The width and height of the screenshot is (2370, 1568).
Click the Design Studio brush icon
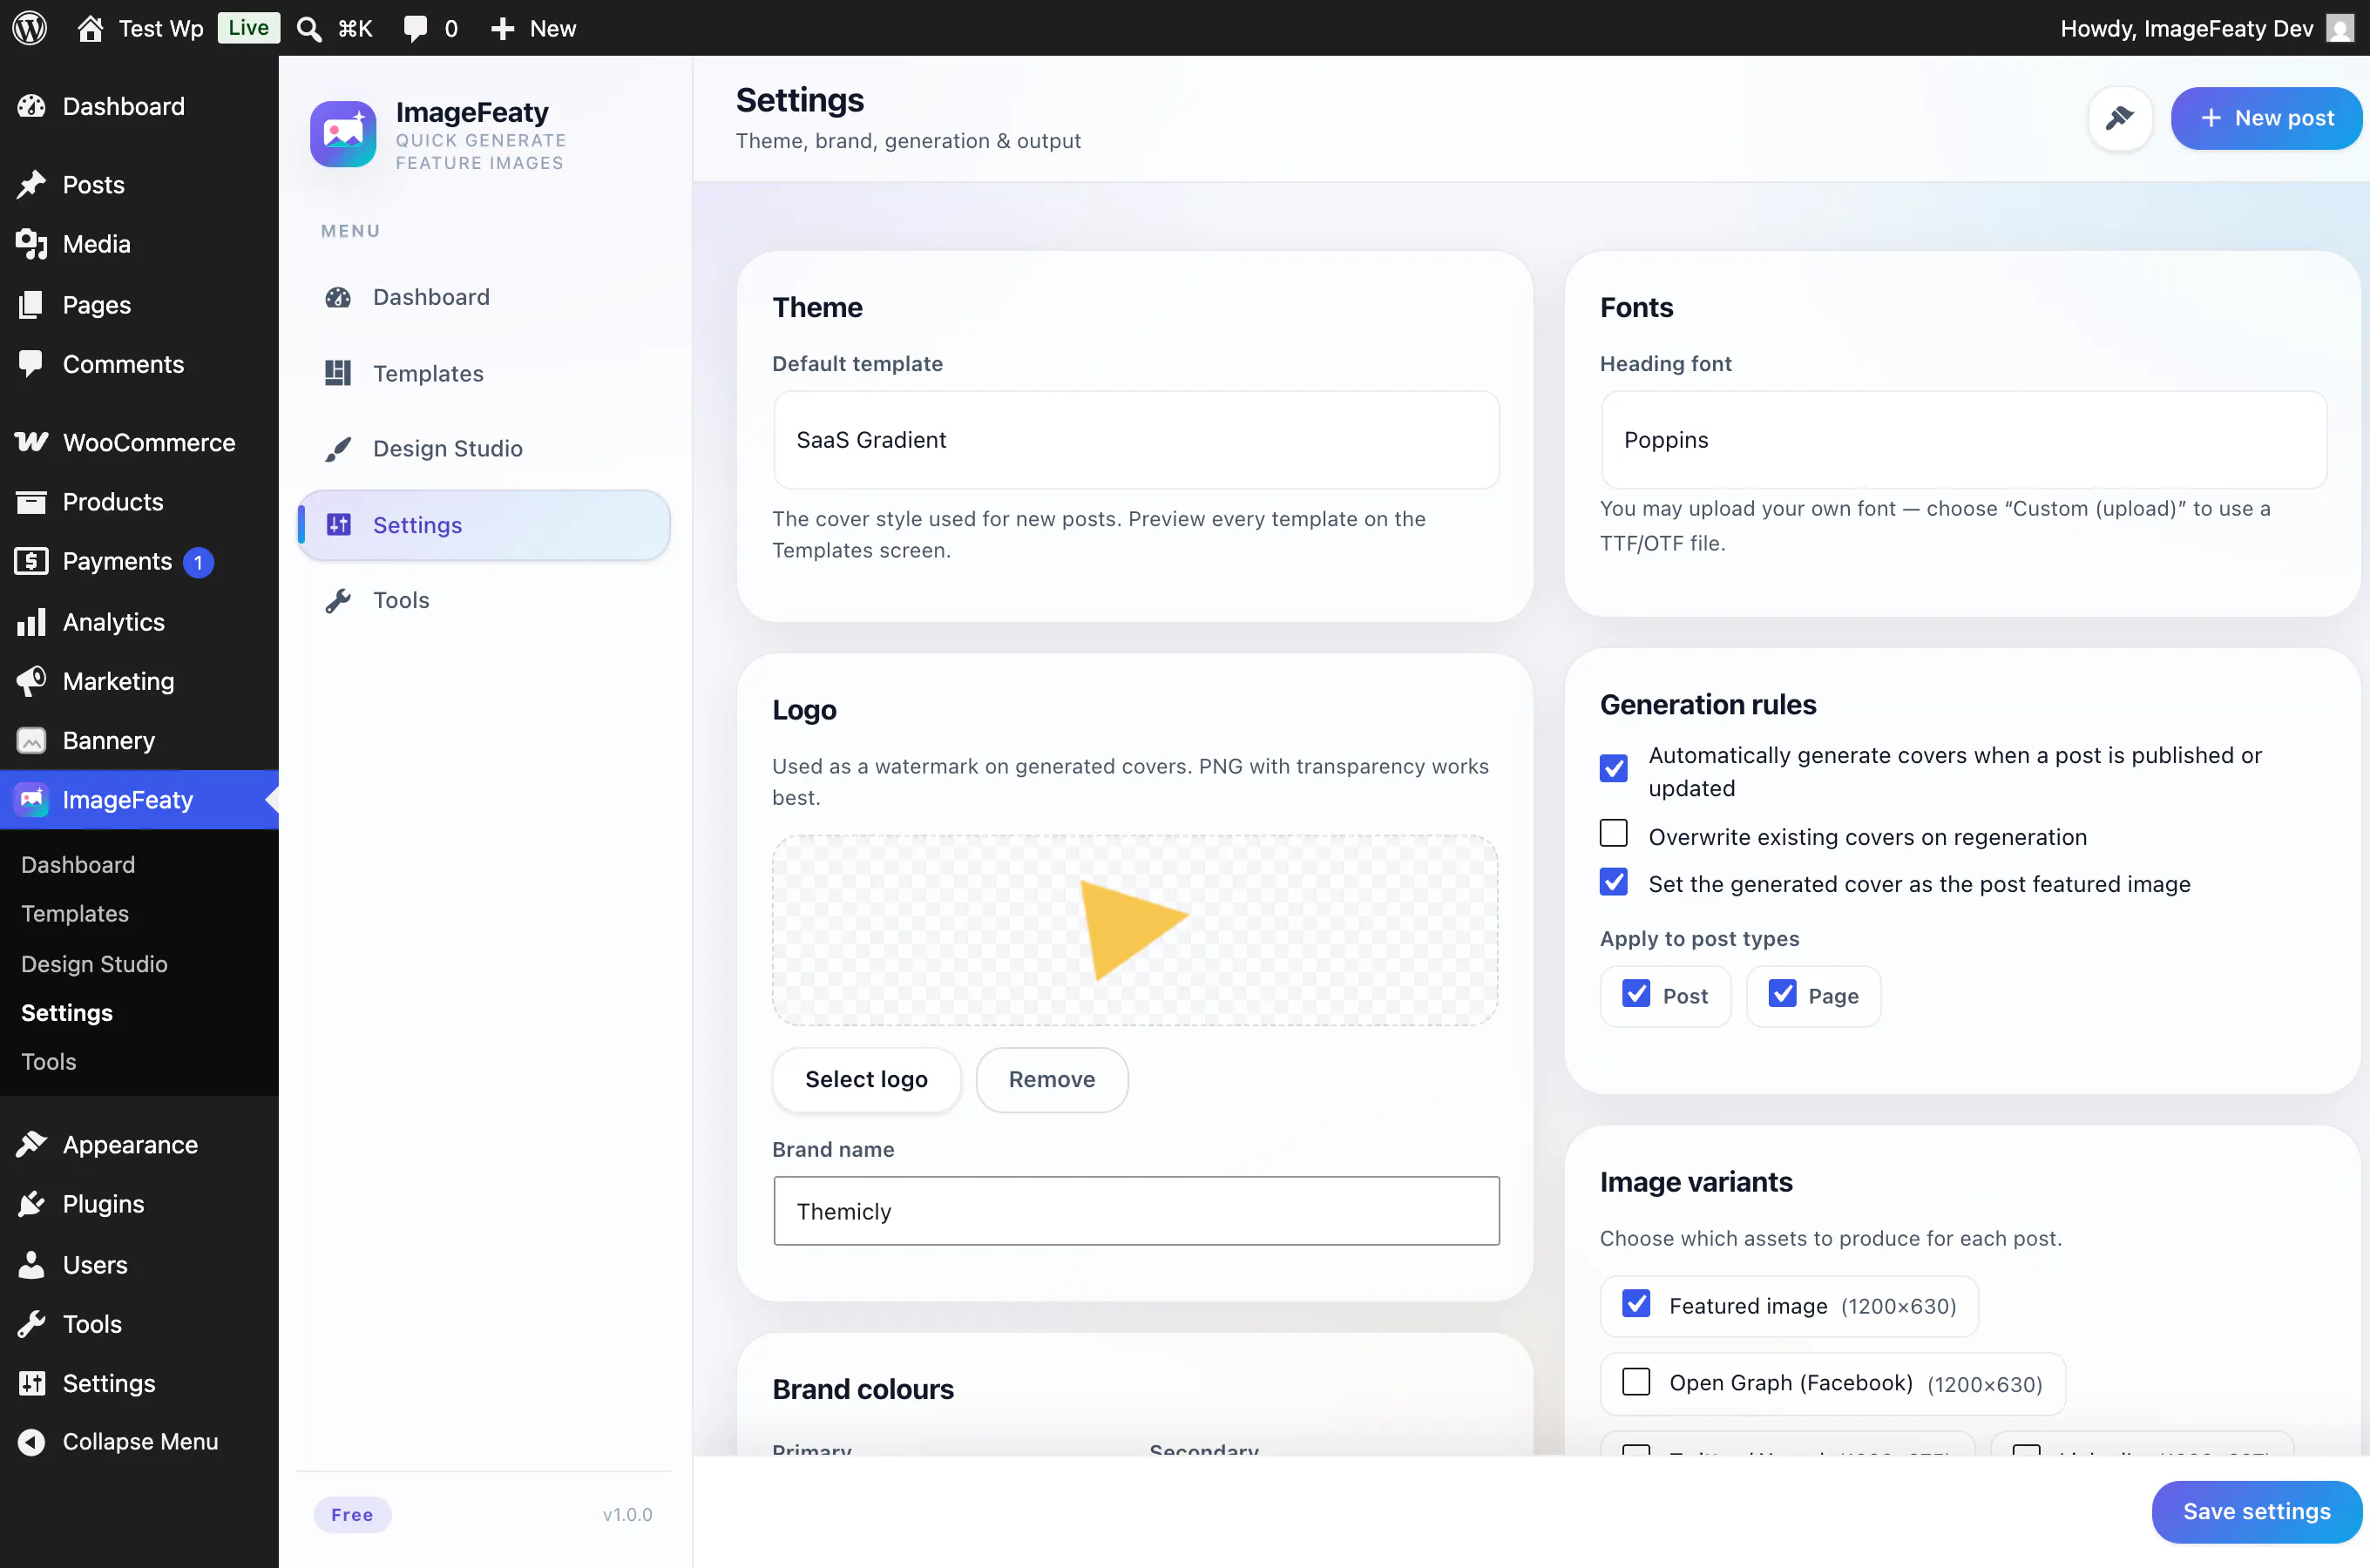338,449
